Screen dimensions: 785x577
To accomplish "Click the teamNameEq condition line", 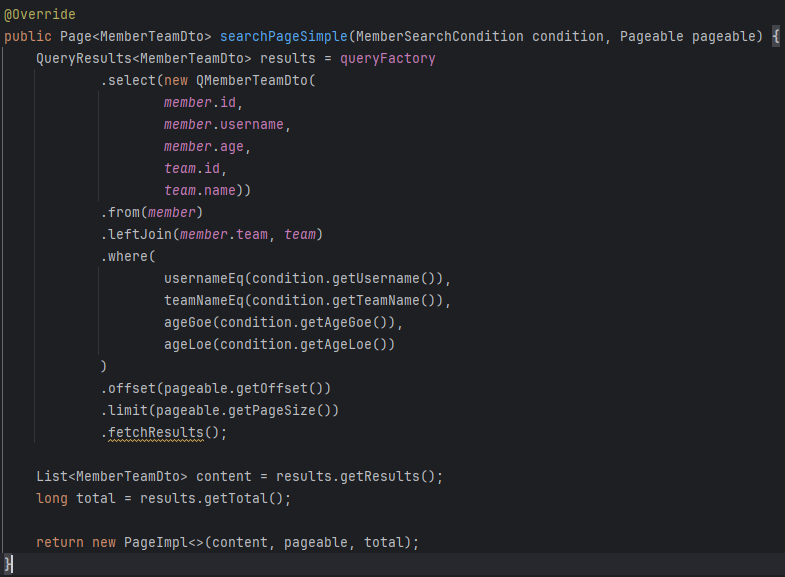I will 307,301.
